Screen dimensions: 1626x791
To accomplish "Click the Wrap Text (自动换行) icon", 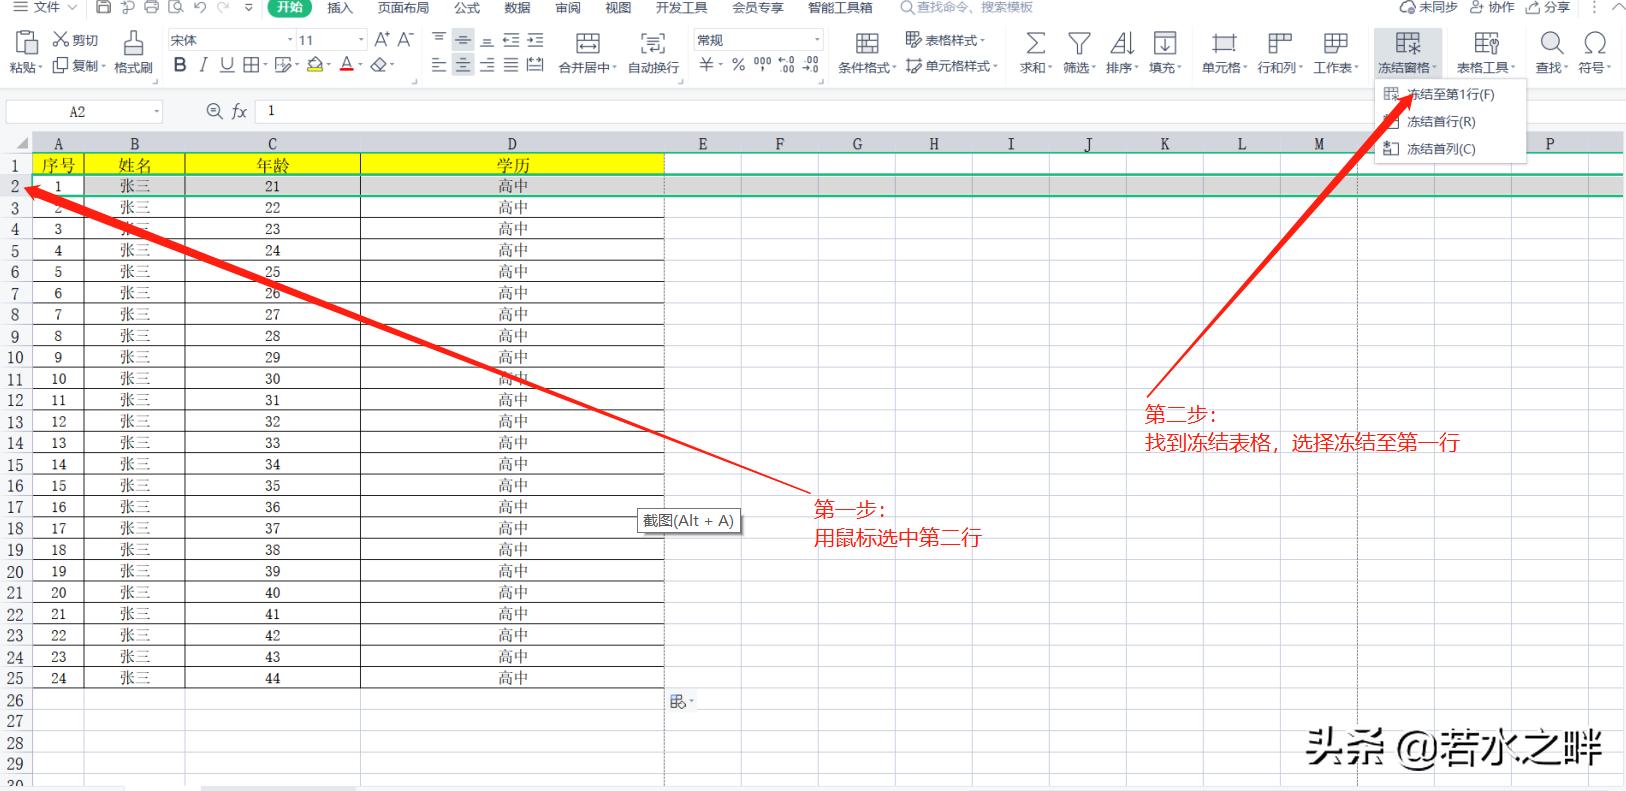I will (653, 43).
